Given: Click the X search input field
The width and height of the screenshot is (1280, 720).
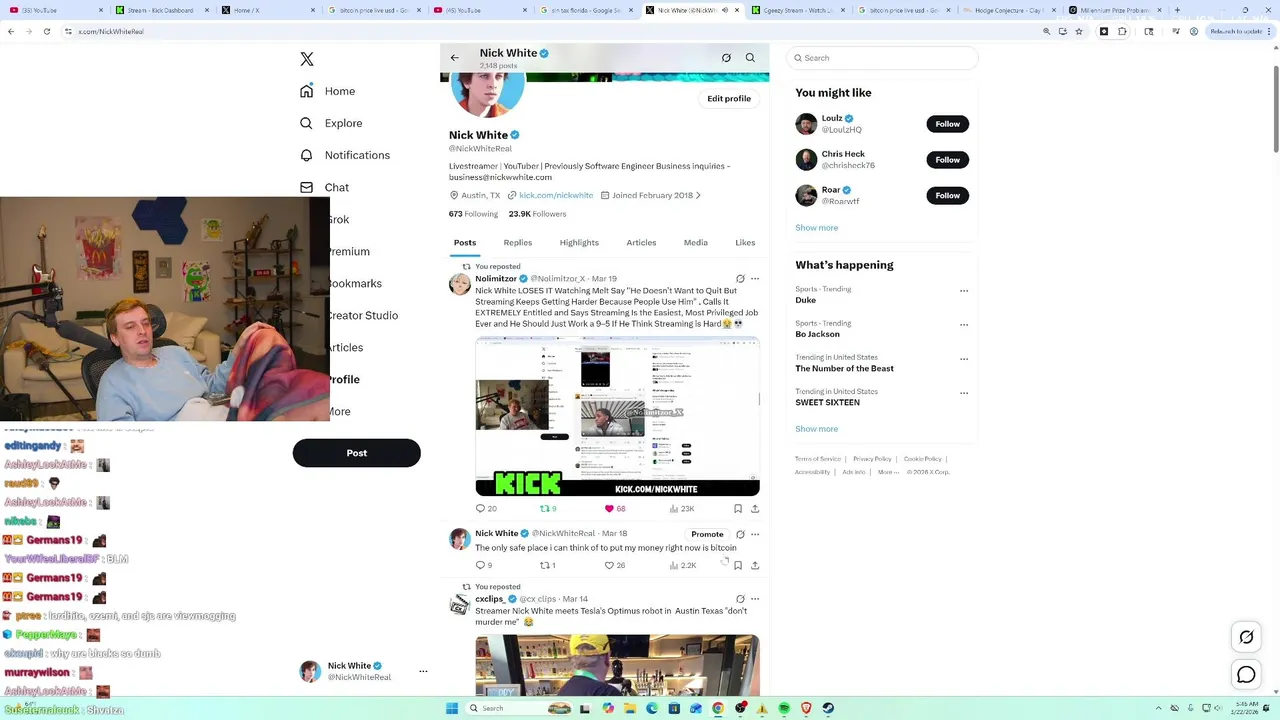Looking at the screenshot, I should 882,58.
